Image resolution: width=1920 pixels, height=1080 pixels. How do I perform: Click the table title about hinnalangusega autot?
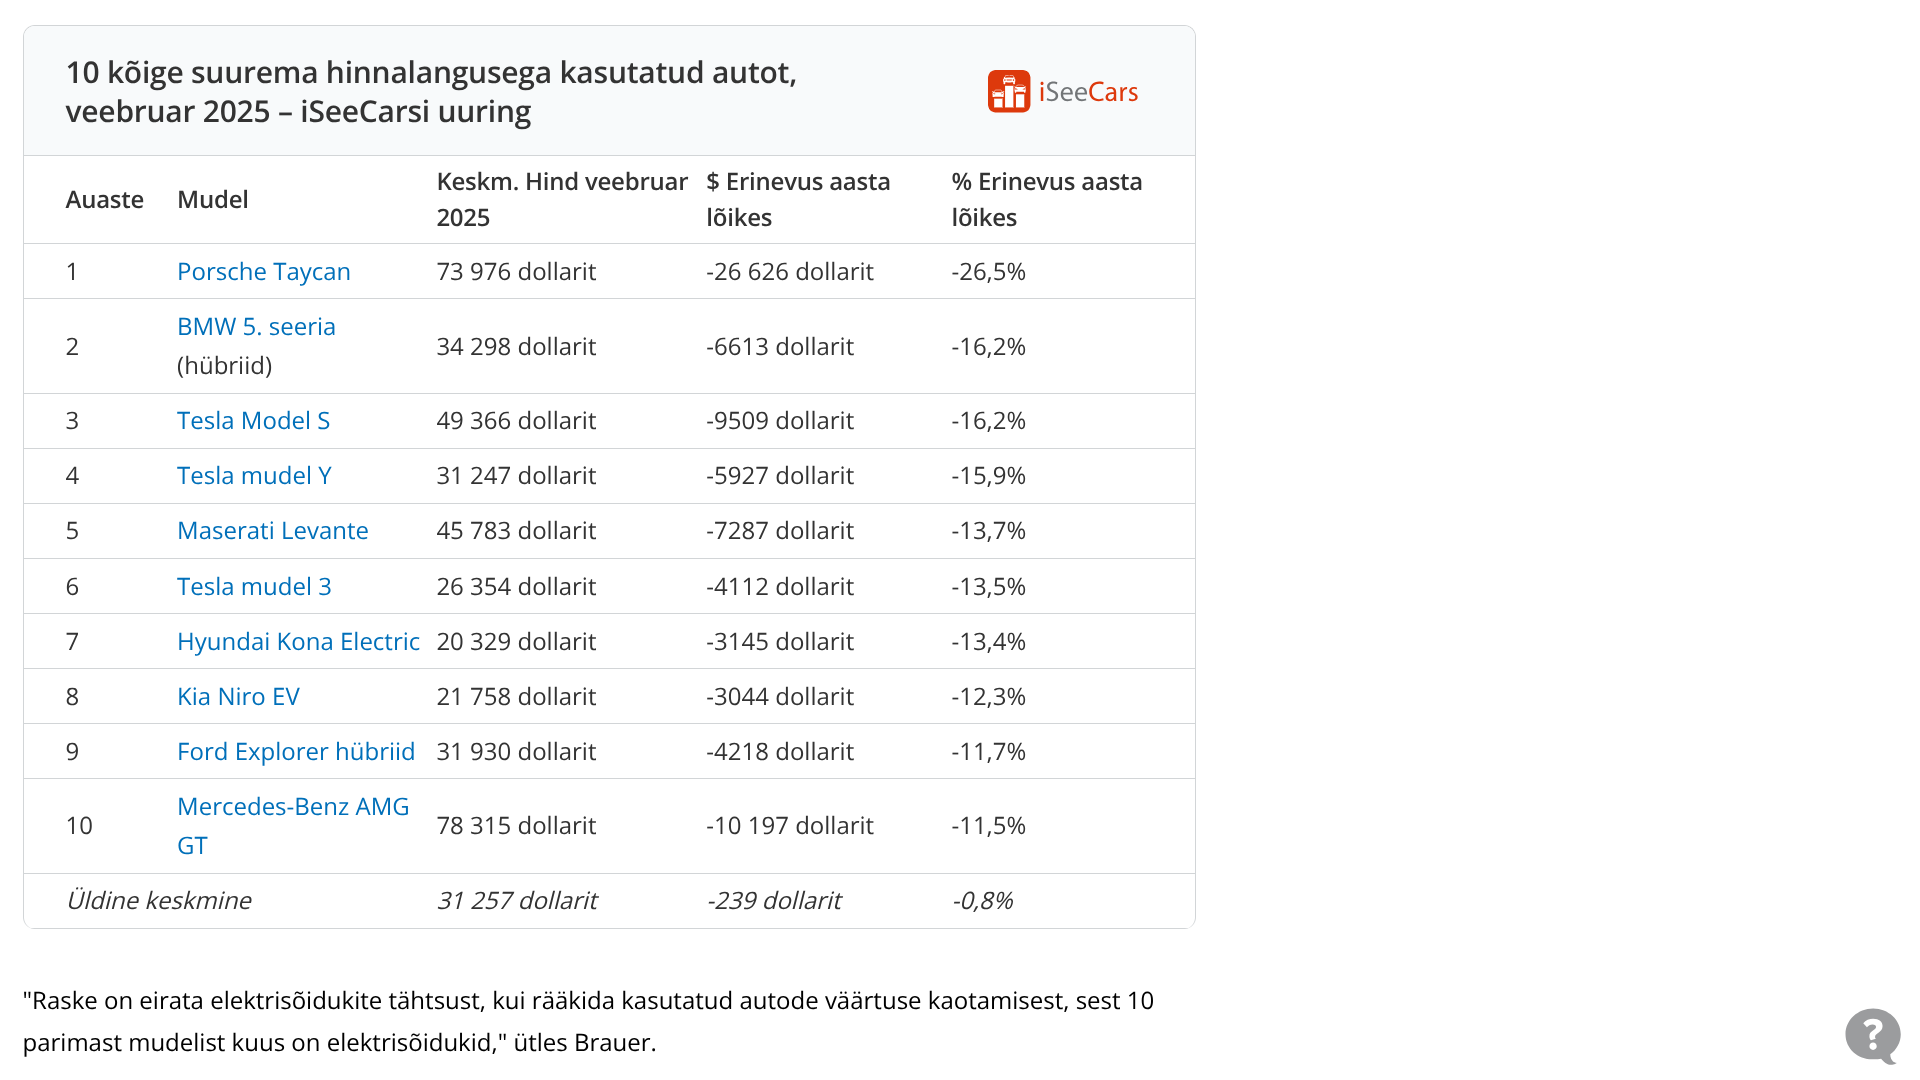pos(431,92)
